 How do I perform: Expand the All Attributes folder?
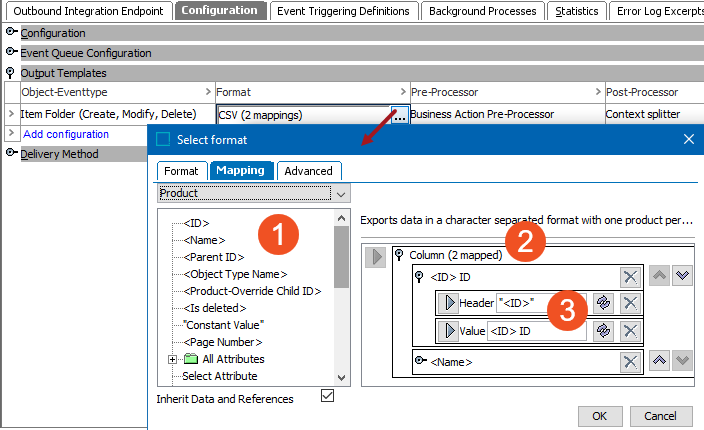[172, 359]
